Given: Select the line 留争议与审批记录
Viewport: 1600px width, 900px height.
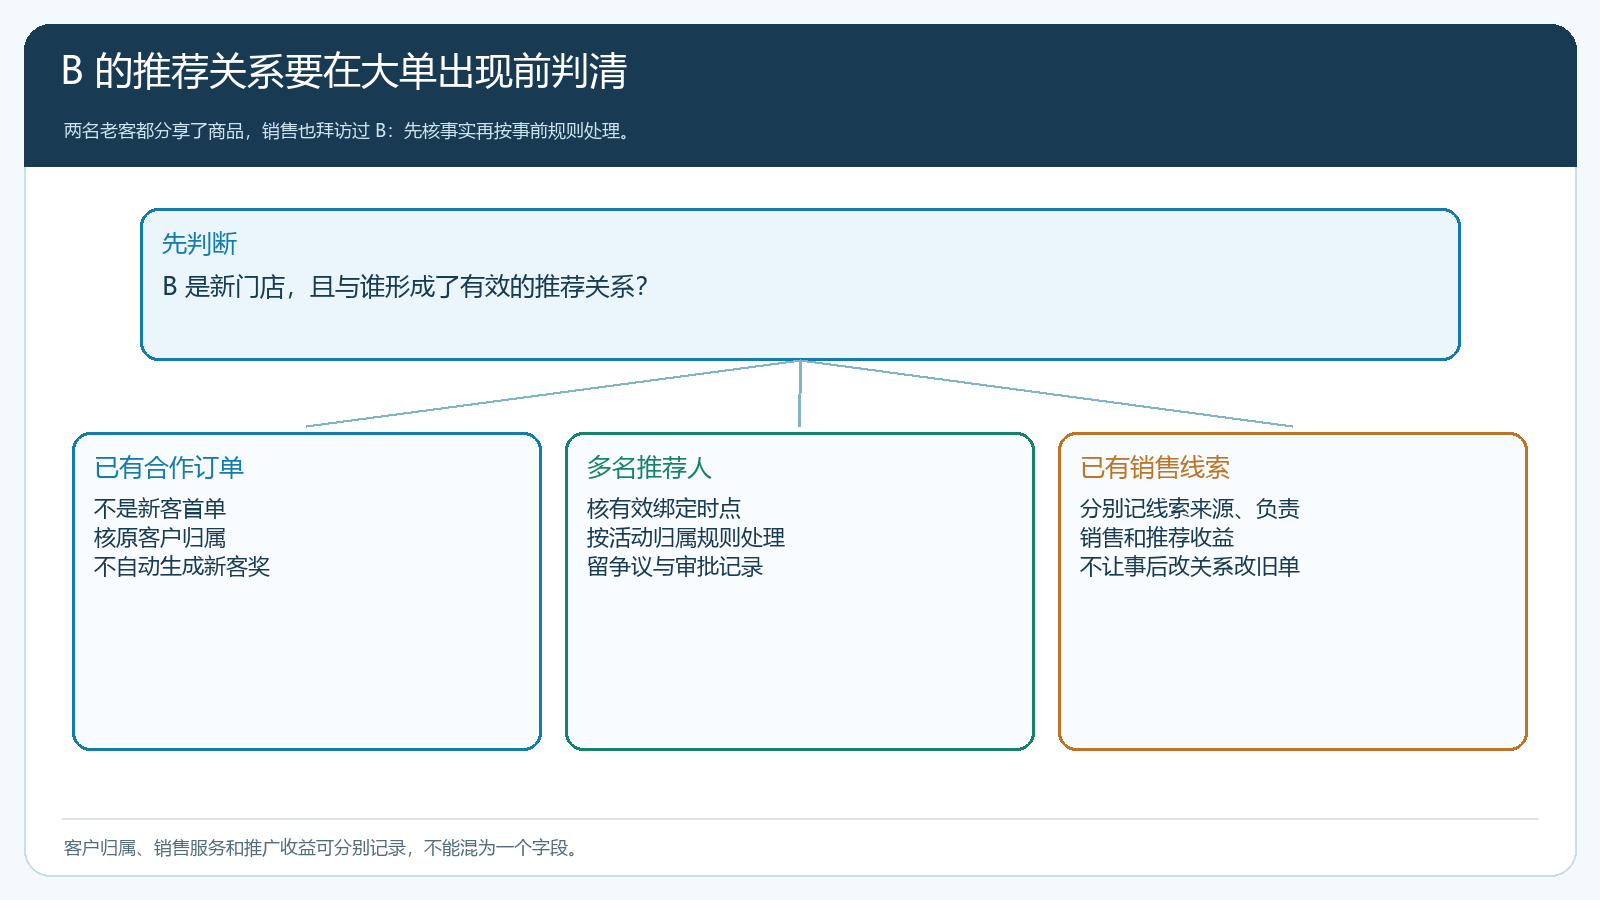Looking at the screenshot, I should point(675,566).
